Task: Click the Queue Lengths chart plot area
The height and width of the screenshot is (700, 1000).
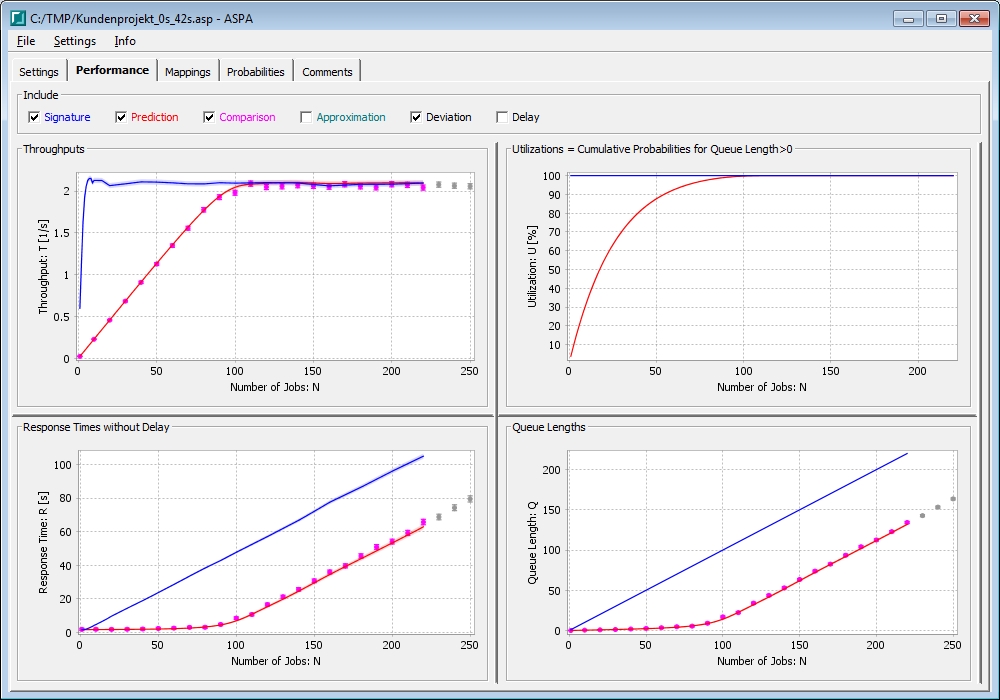Action: (763, 542)
